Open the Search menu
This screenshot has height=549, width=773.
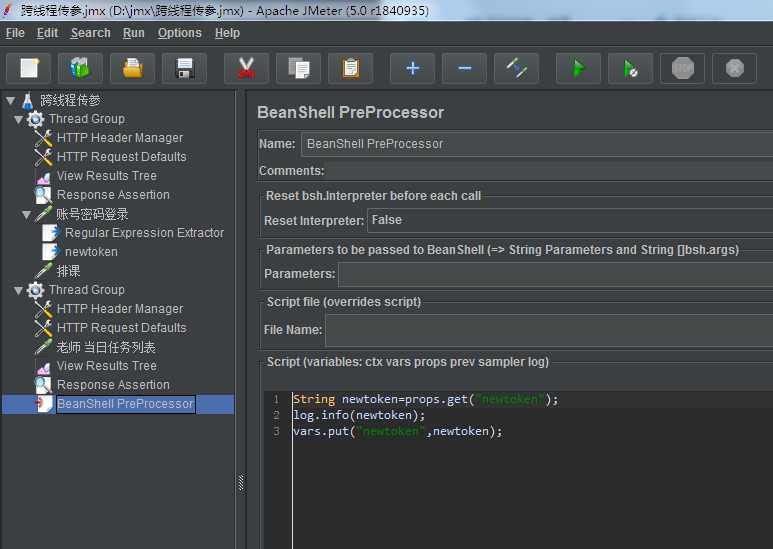click(91, 33)
